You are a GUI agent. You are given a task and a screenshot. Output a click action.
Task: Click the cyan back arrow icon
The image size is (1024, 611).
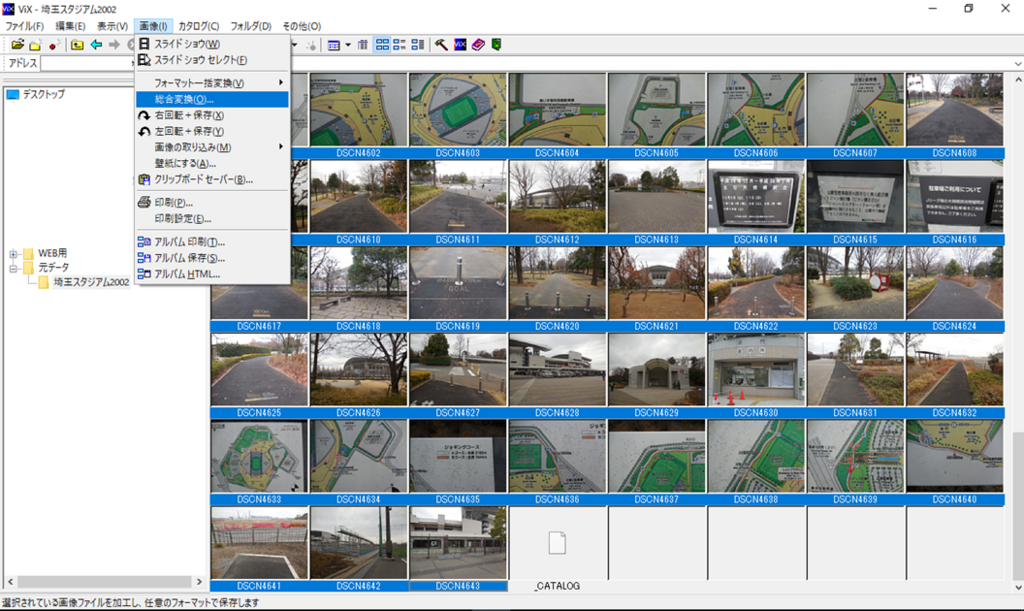[96, 44]
